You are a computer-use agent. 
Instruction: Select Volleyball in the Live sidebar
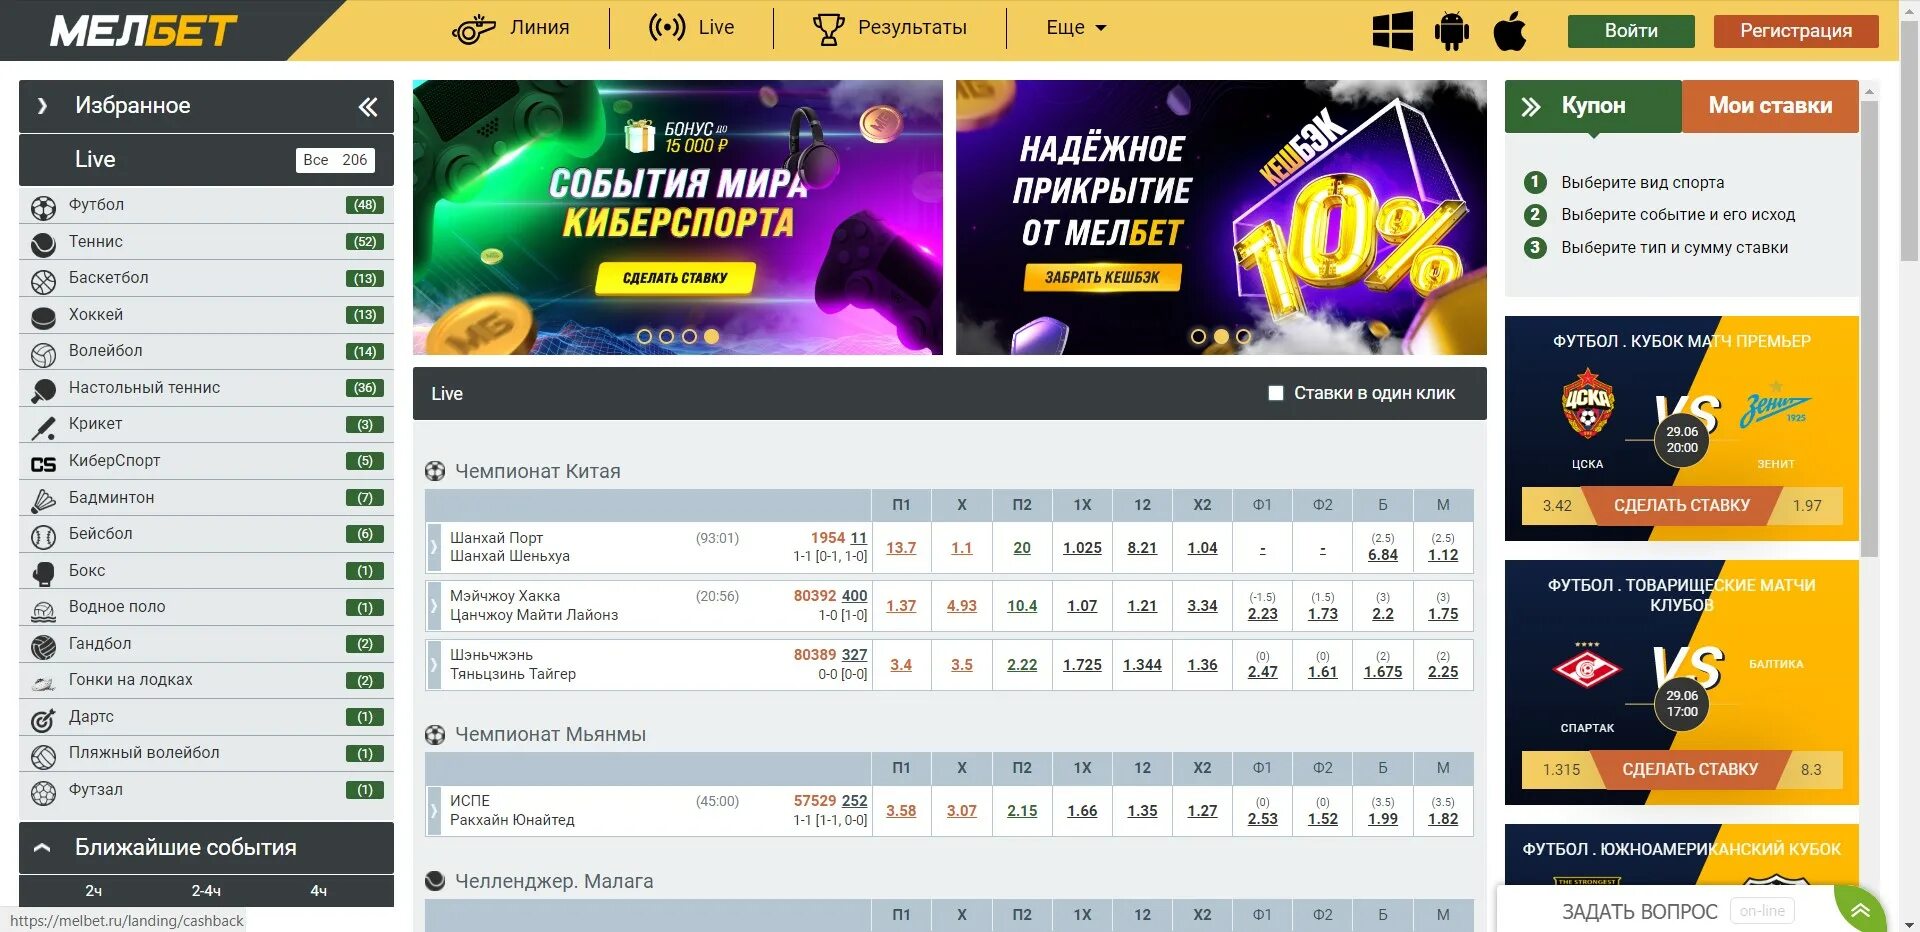[206, 351]
